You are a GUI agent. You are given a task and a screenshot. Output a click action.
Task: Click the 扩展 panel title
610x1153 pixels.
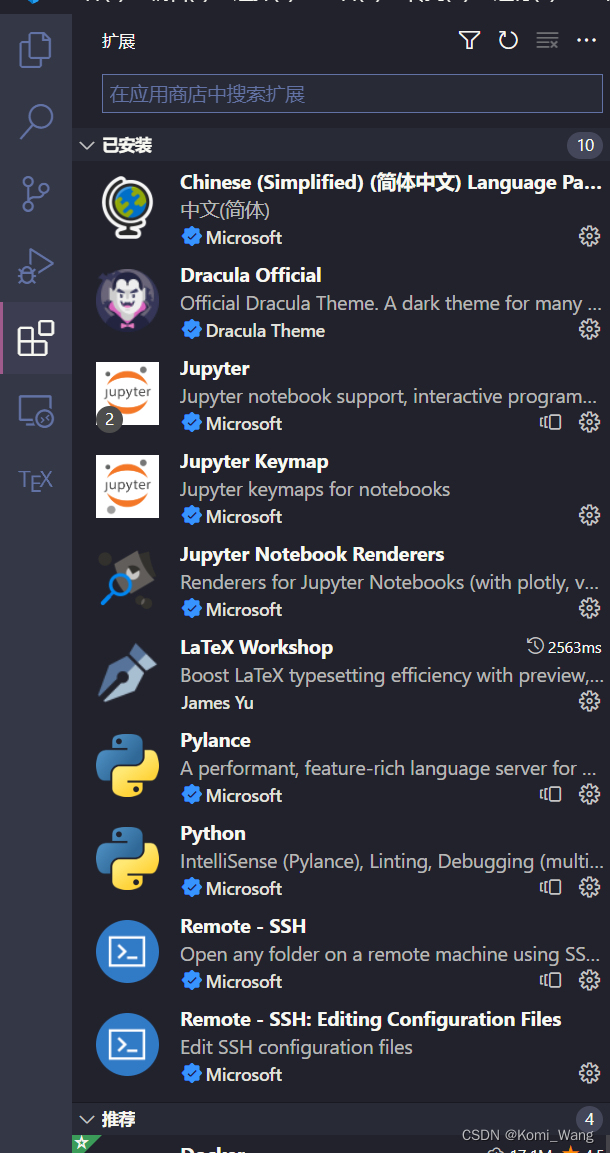point(118,40)
